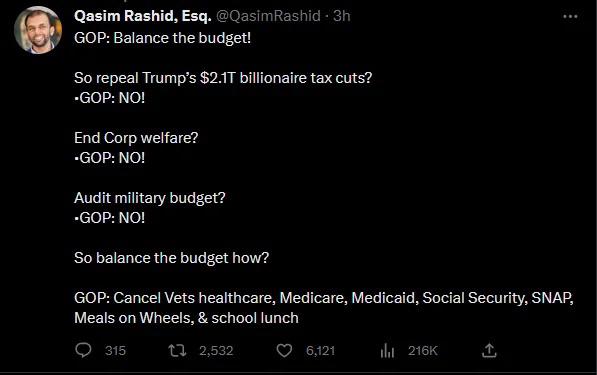
Task: Open the tweet via the 3h timestamp
Action: [342, 16]
